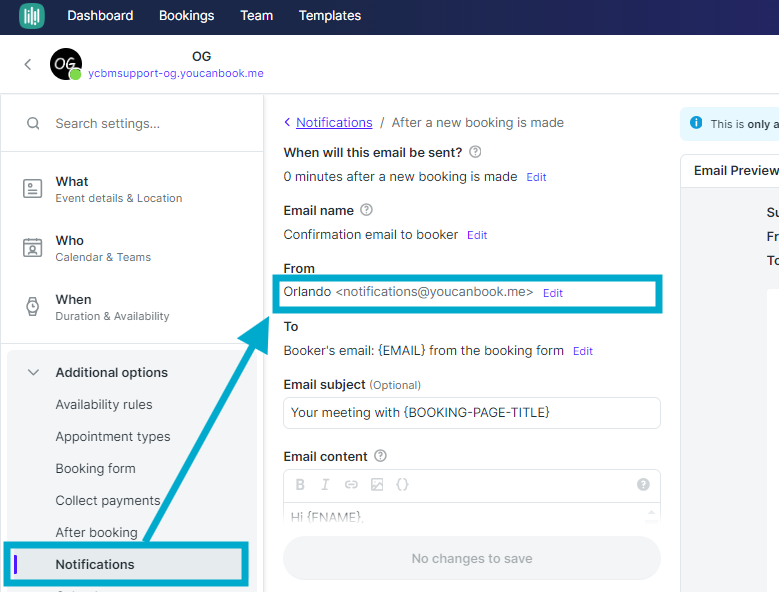
Task: Go back using the left arrow beside avatar
Action: pos(28,64)
